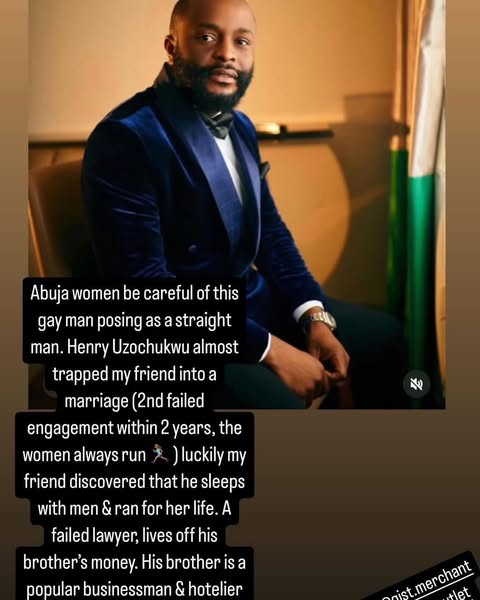Open the embedded photo of man in blue suit
This screenshot has height=600, width=480.
tap(237, 204)
